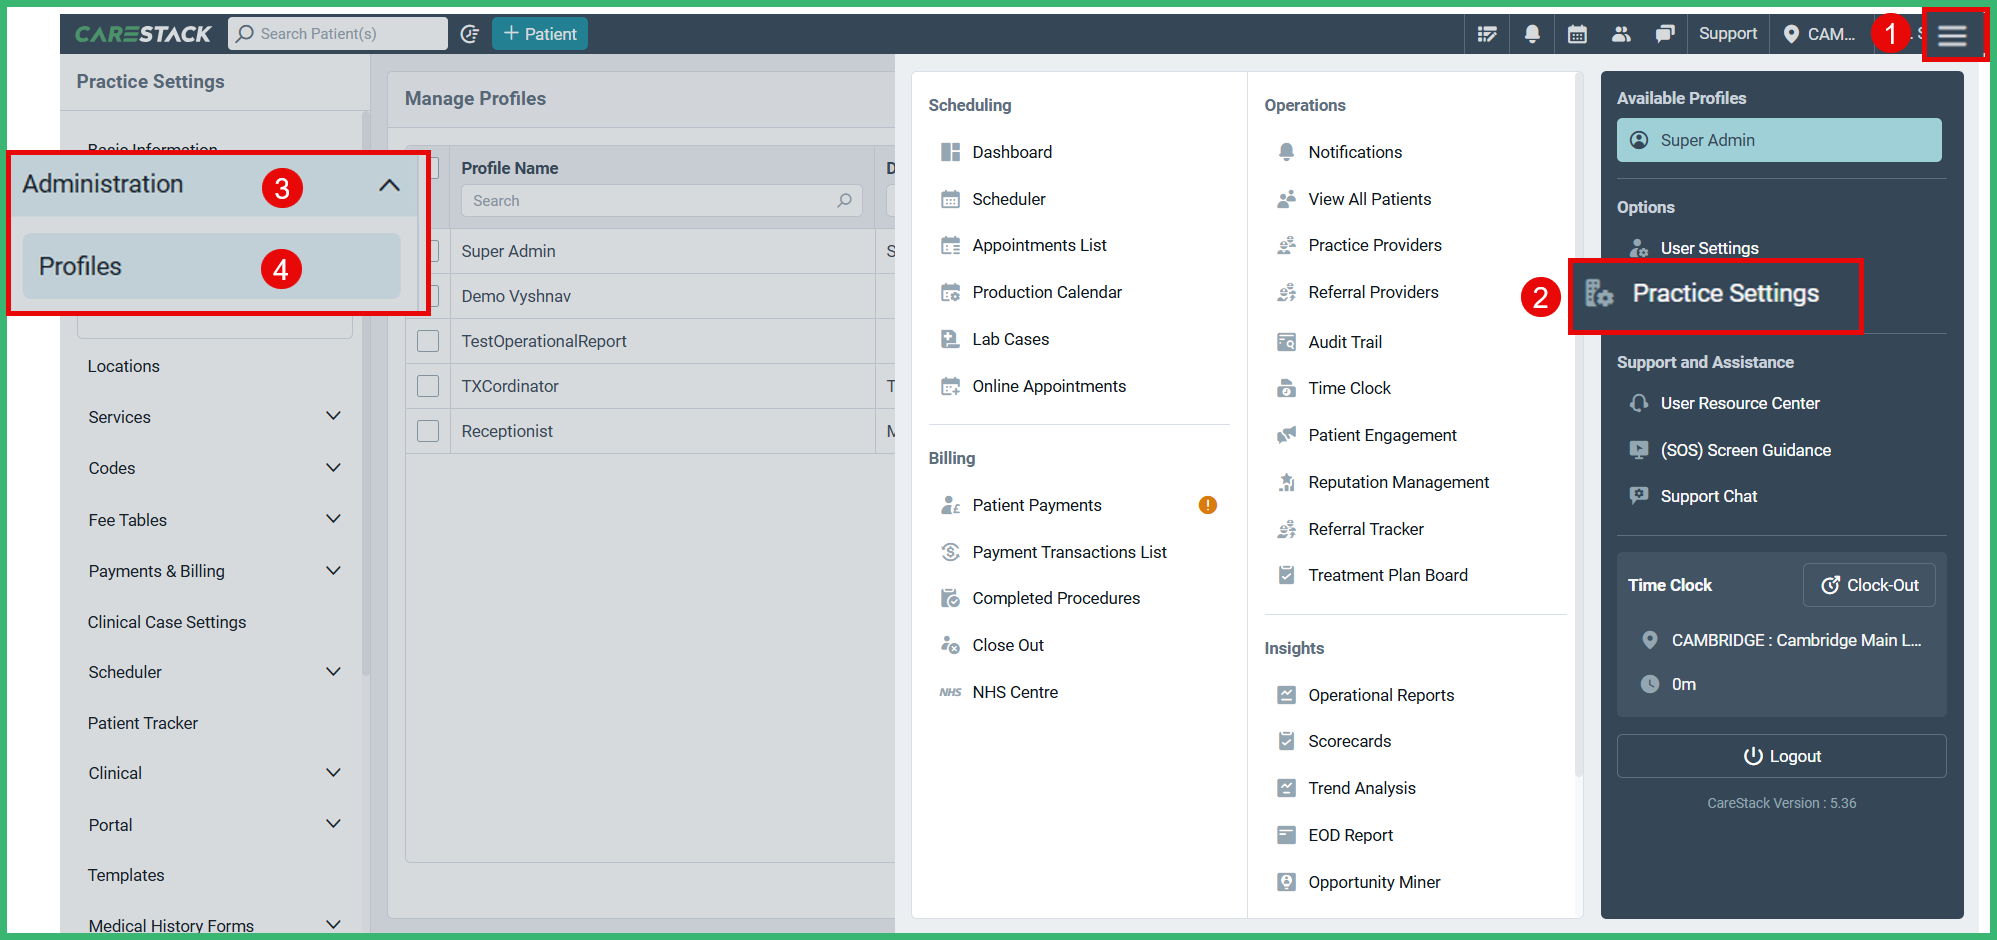
Task: Select the Demo Vyshnav row checkbox
Action: click(x=428, y=295)
